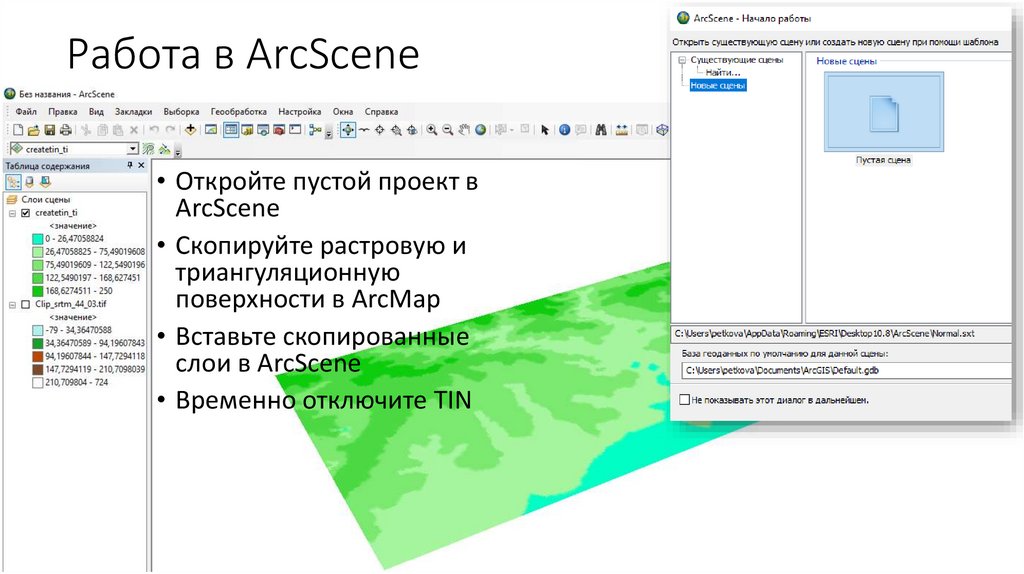Viewport: 1024px width, 574px height.
Task: Click swatch for 0 - 26,47058824
Action: [38, 239]
